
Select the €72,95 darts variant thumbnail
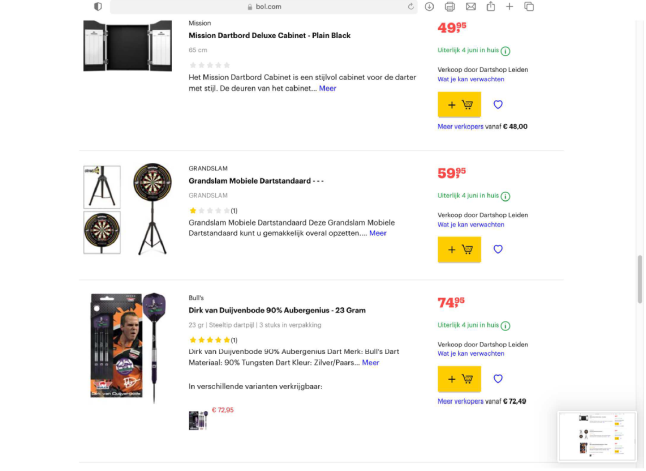click(x=198, y=420)
